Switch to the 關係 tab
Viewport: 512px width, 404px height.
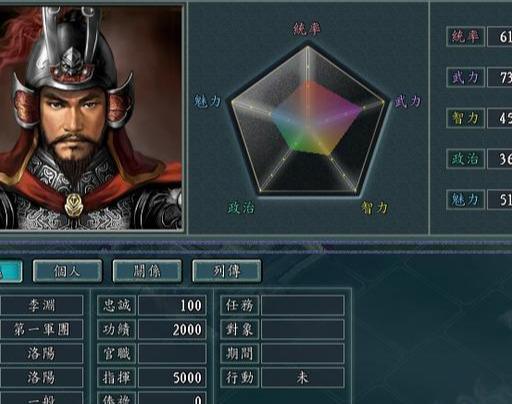click(x=147, y=271)
